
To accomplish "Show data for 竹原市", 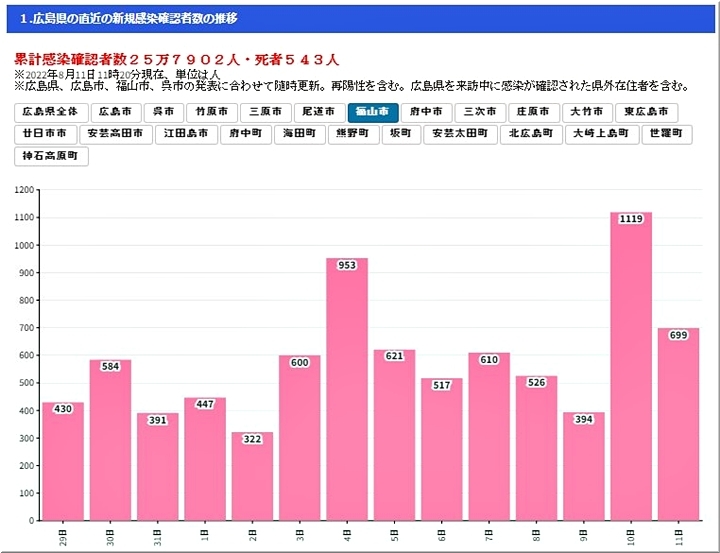I will 211,112.
